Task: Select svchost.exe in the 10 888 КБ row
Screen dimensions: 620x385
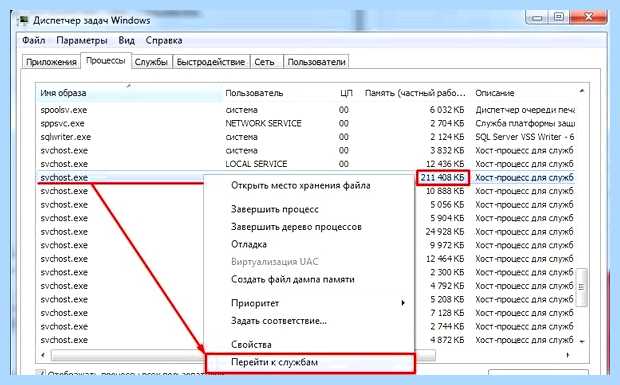Action: (x=64, y=191)
